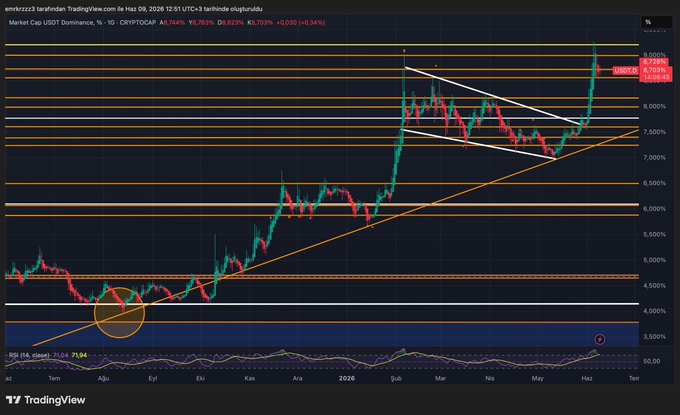
Task: Select the RSI (14, close) indicator label
Action: [29, 355]
